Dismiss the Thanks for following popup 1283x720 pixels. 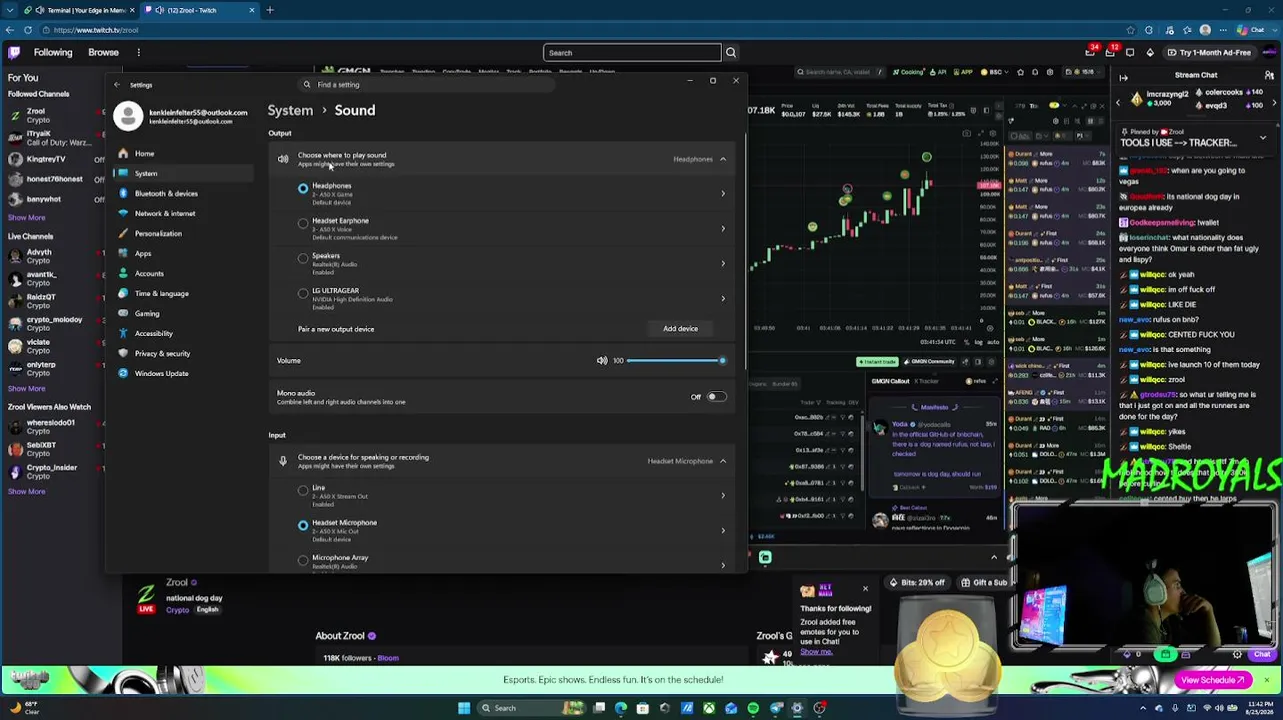pos(865,589)
